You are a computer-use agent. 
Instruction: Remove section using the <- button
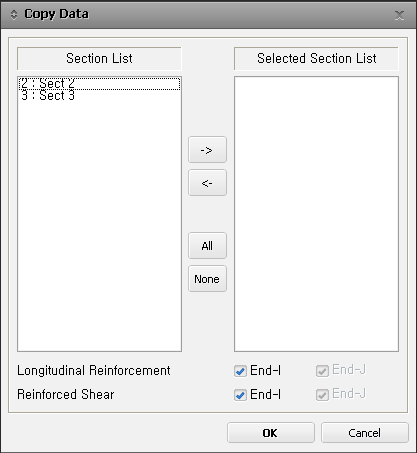207,183
